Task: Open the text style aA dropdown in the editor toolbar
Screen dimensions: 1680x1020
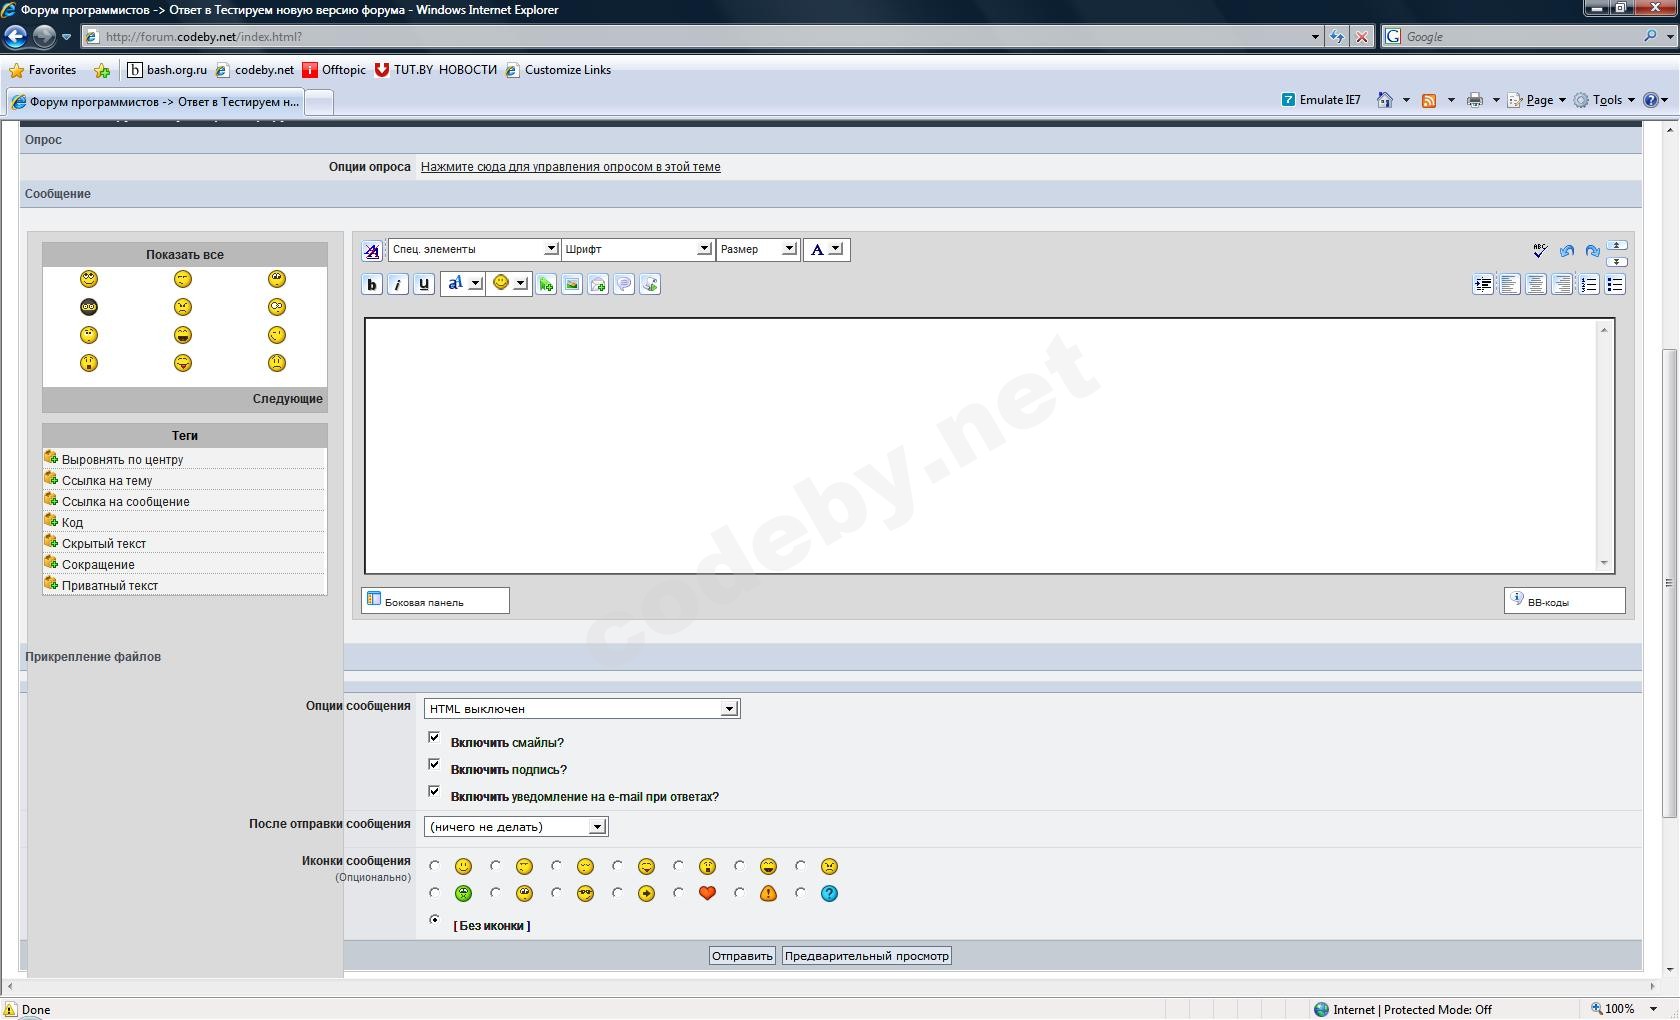Action: 462,284
